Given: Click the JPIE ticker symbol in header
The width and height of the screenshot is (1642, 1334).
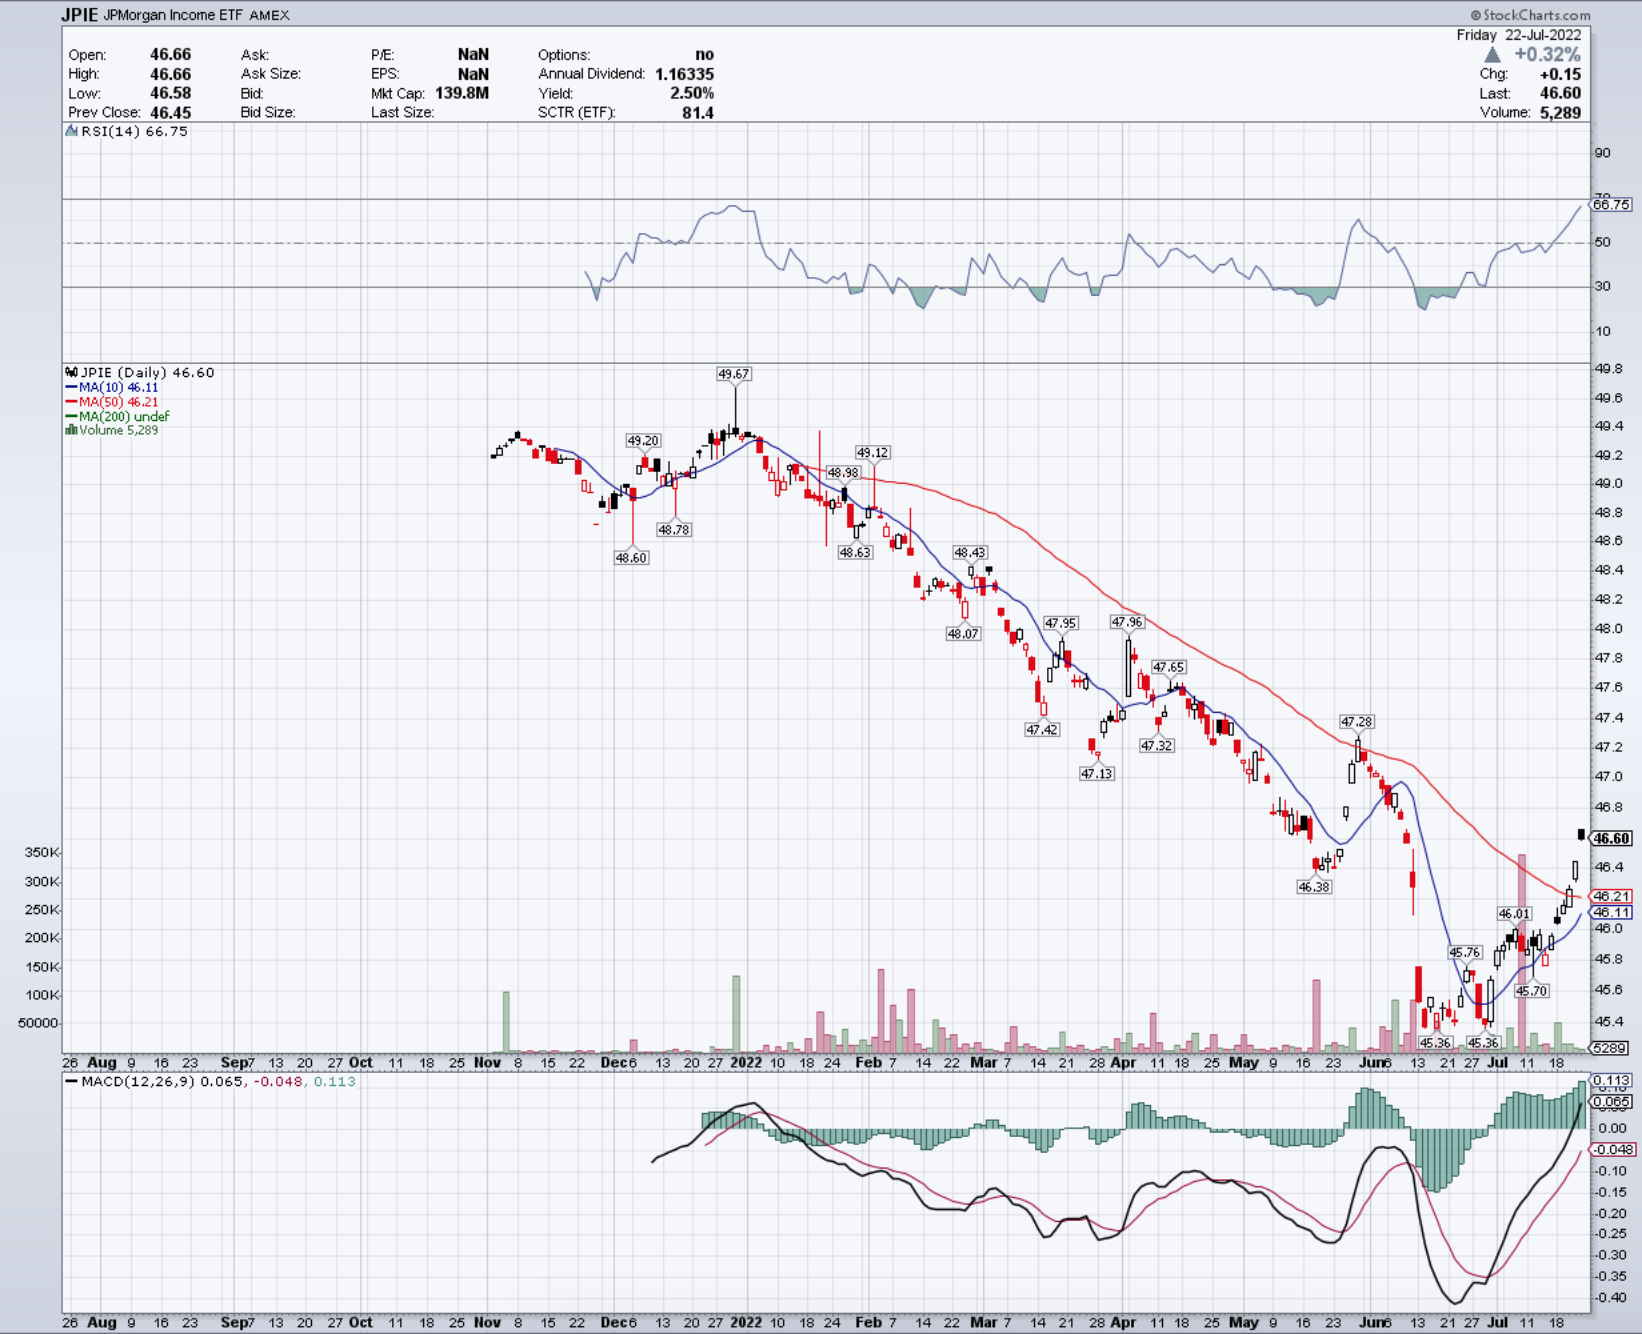Looking at the screenshot, I should coord(80,15).
